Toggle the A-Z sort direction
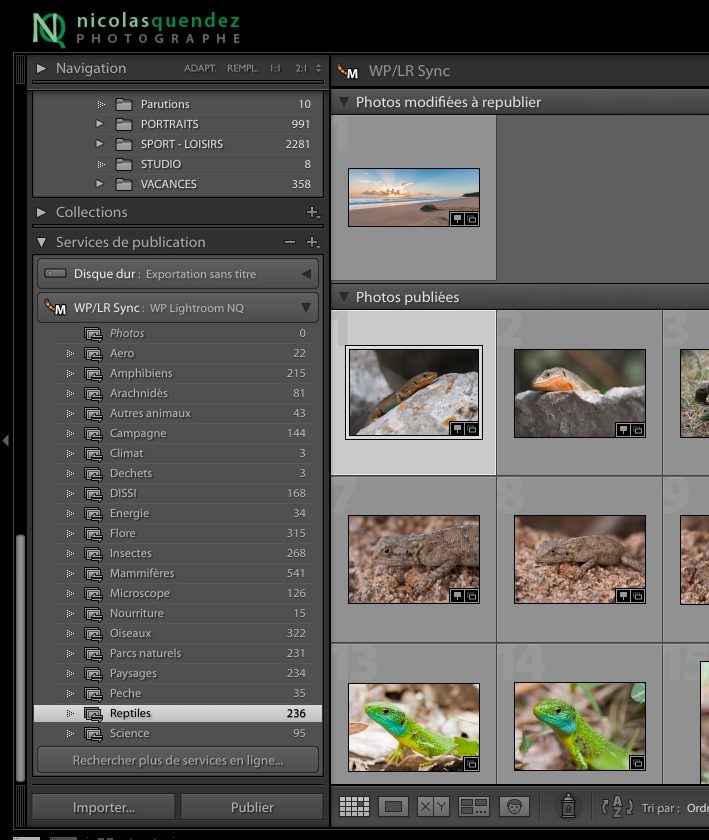This screenshot has height=840, width=709. coord(618,807)
